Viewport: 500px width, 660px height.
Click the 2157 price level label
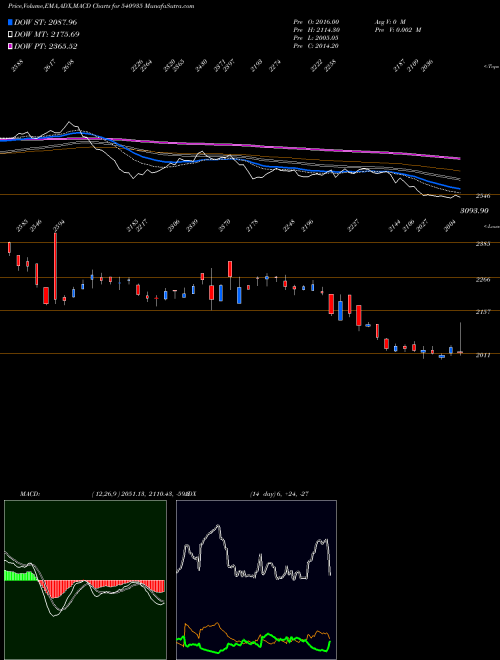coord(483,312)
